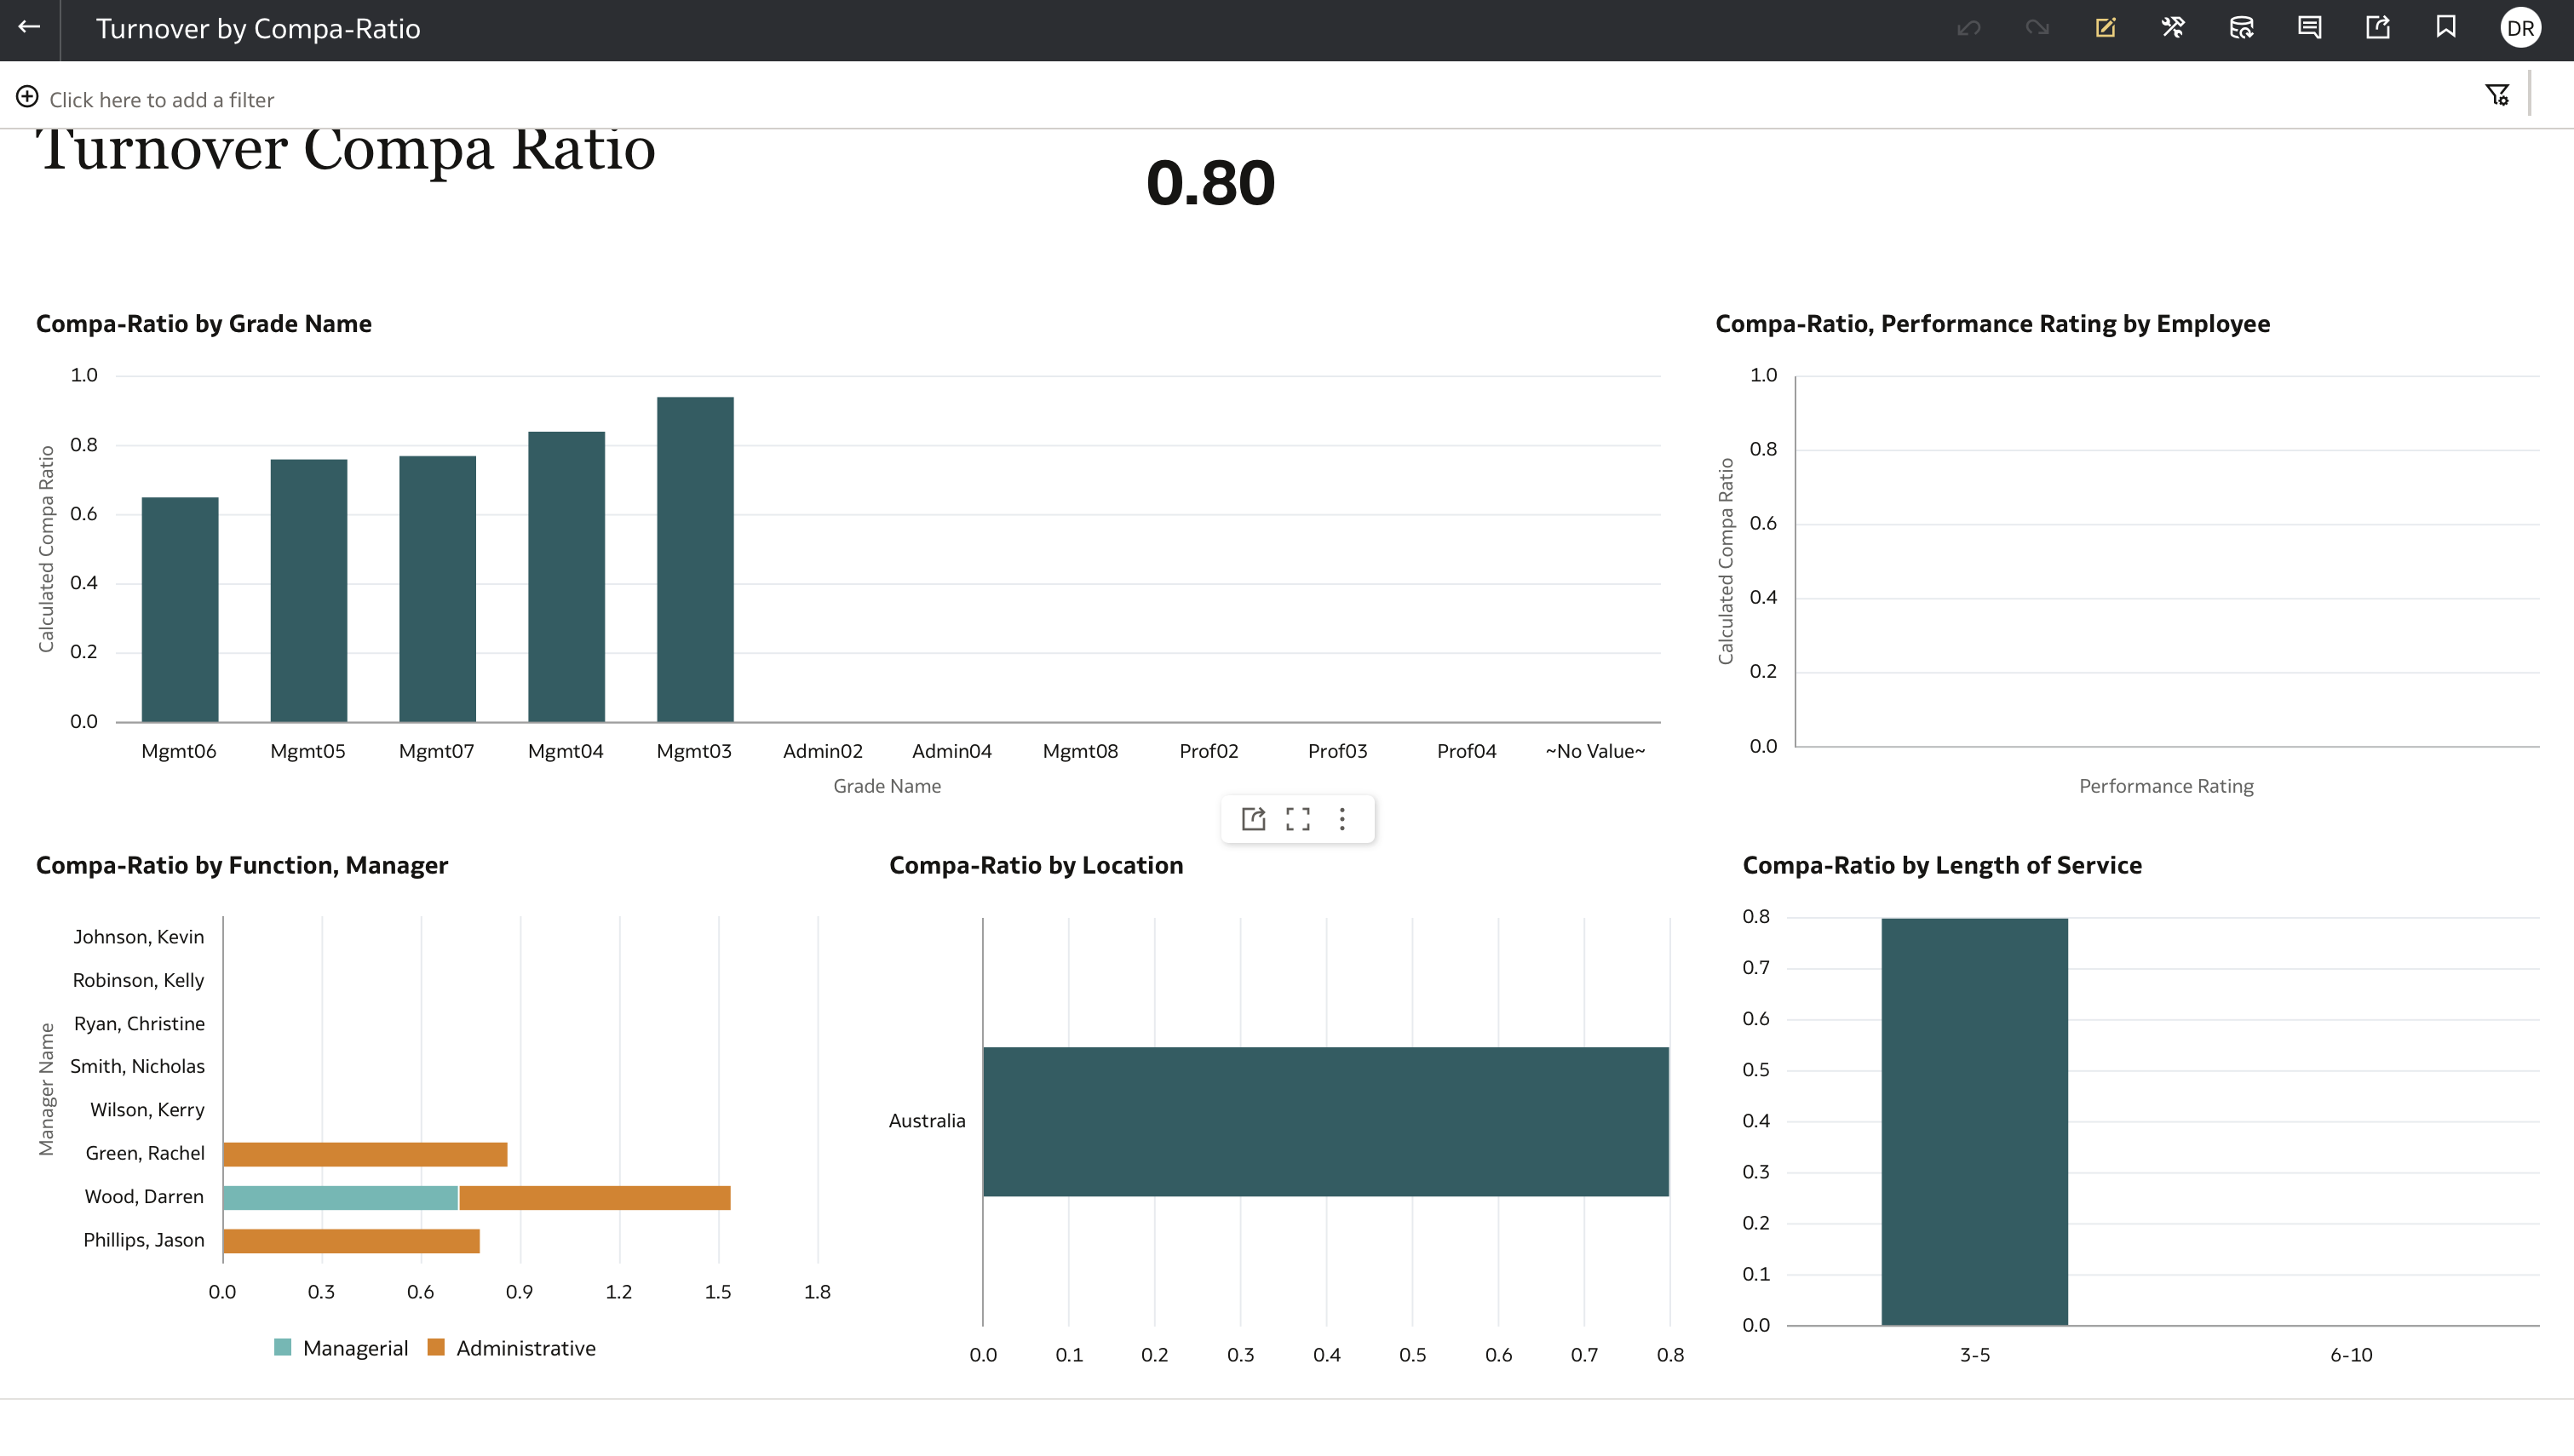This screenshot has width=2574, height=1456.
Task: Toggle the Administrative legend entry
Action: [512, 1348]
